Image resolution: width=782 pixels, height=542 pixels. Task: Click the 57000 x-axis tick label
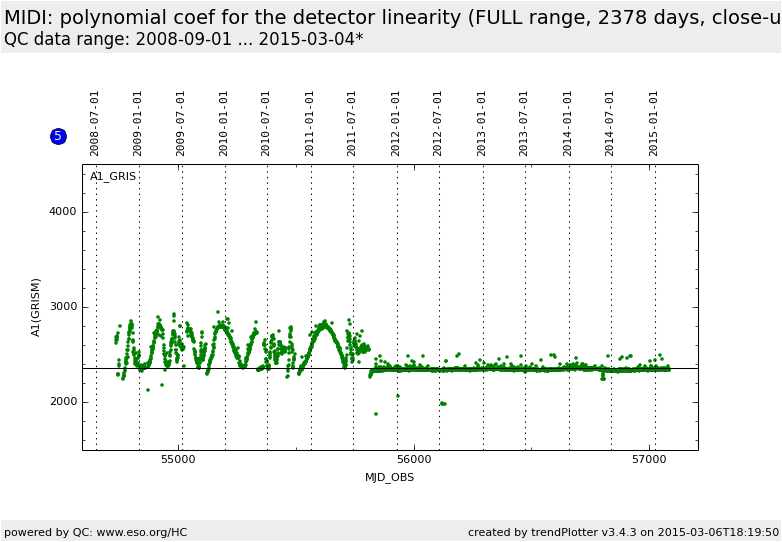(x=649, y=459)
